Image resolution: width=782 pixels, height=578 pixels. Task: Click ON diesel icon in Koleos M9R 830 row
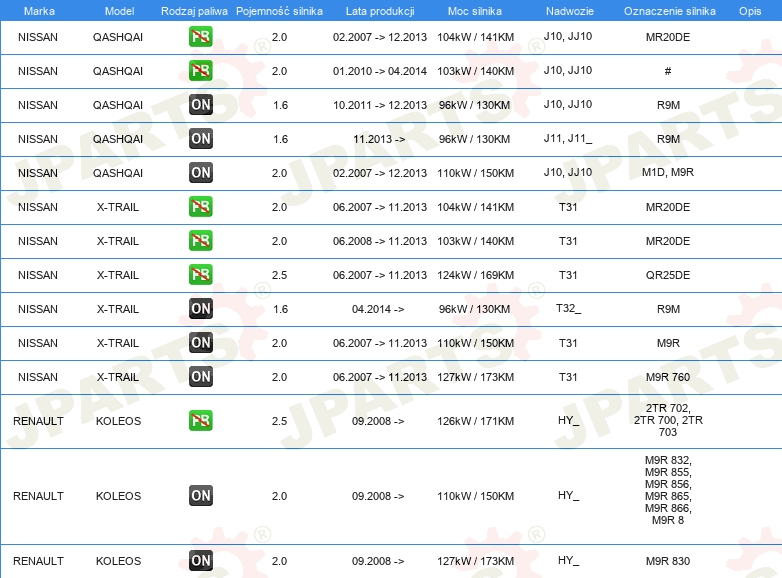pos(200,561)
